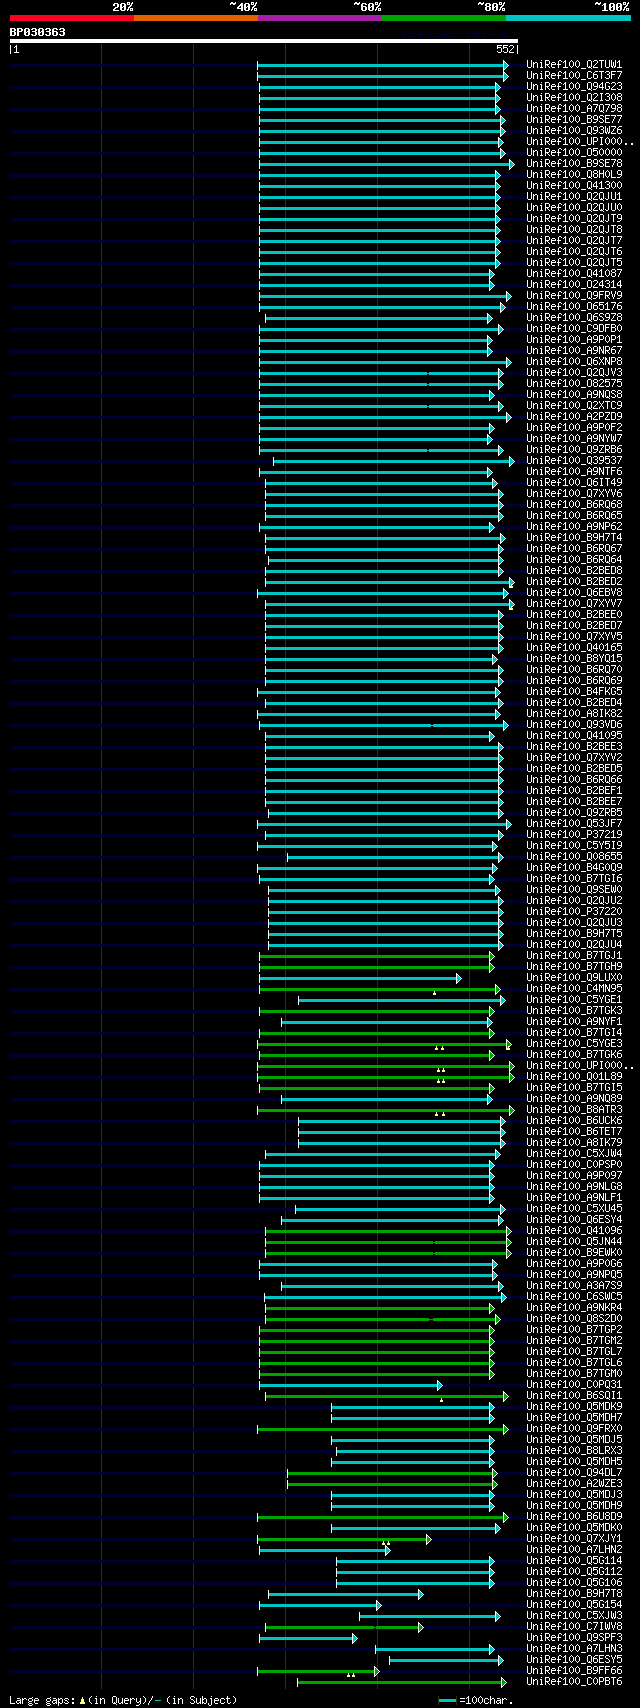Open hit UniRef100_A7Q798

tap(574, 108)
